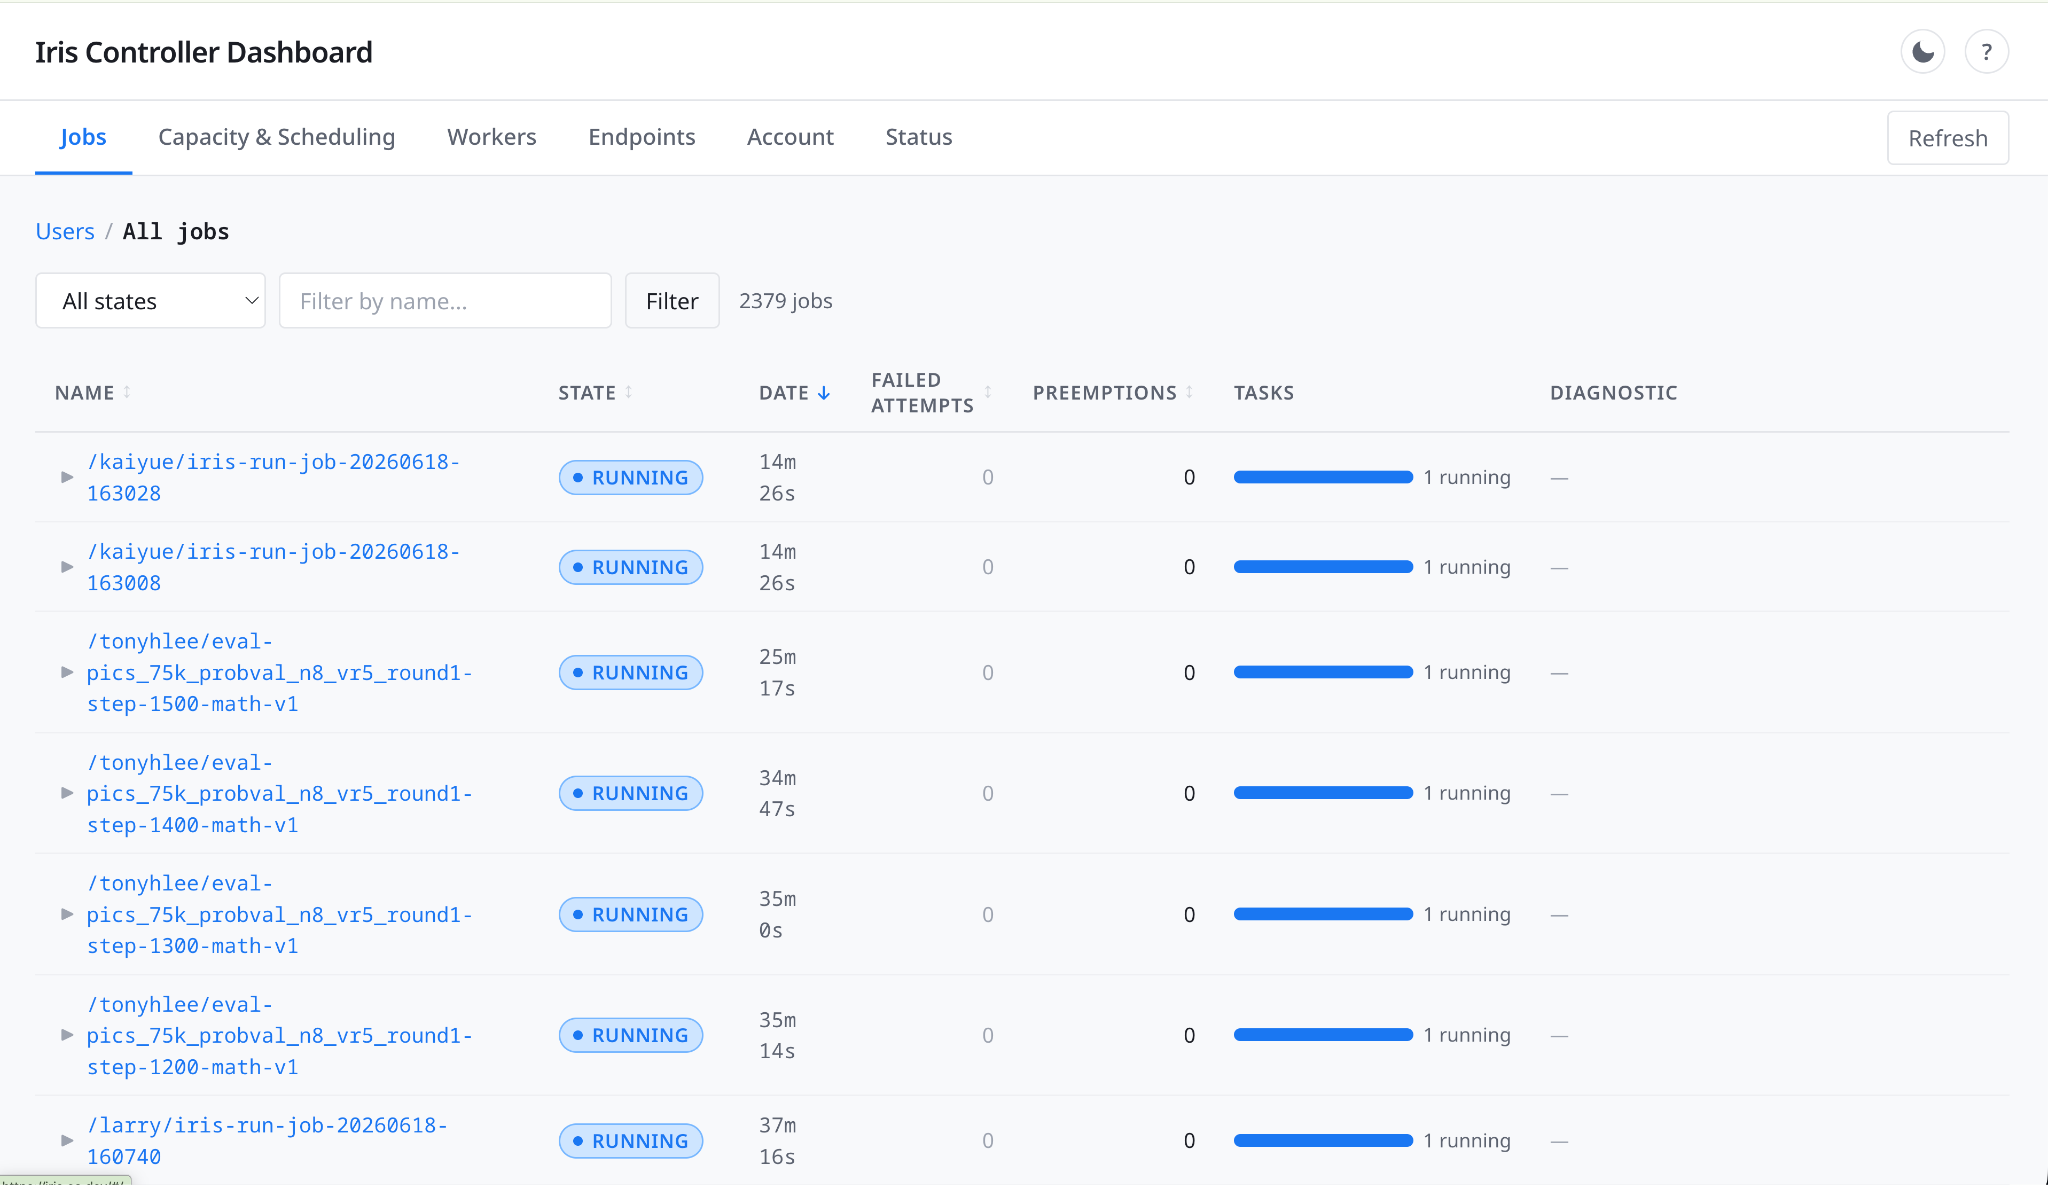Click the 34m 47s date value
The height and width of the screenshot is (1185, 2048).
(777, 793)
